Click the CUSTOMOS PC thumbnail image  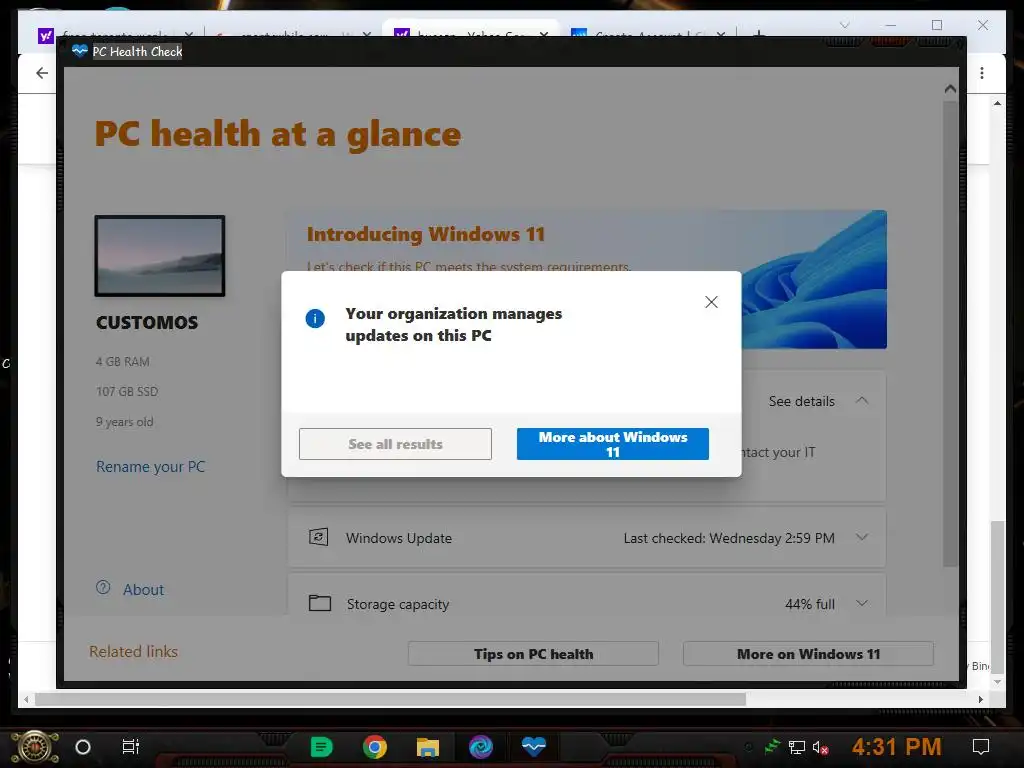click(x=160, y=256)
